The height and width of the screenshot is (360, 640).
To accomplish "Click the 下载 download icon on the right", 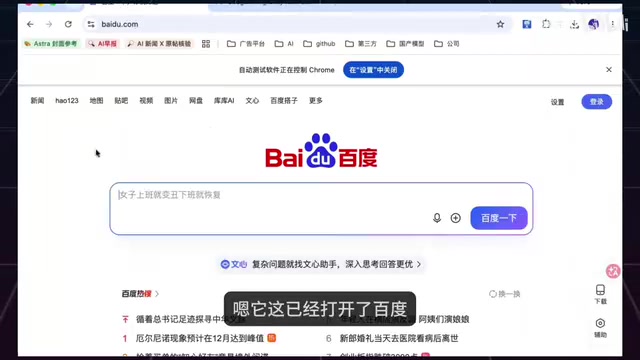I will tap(600, 294).
